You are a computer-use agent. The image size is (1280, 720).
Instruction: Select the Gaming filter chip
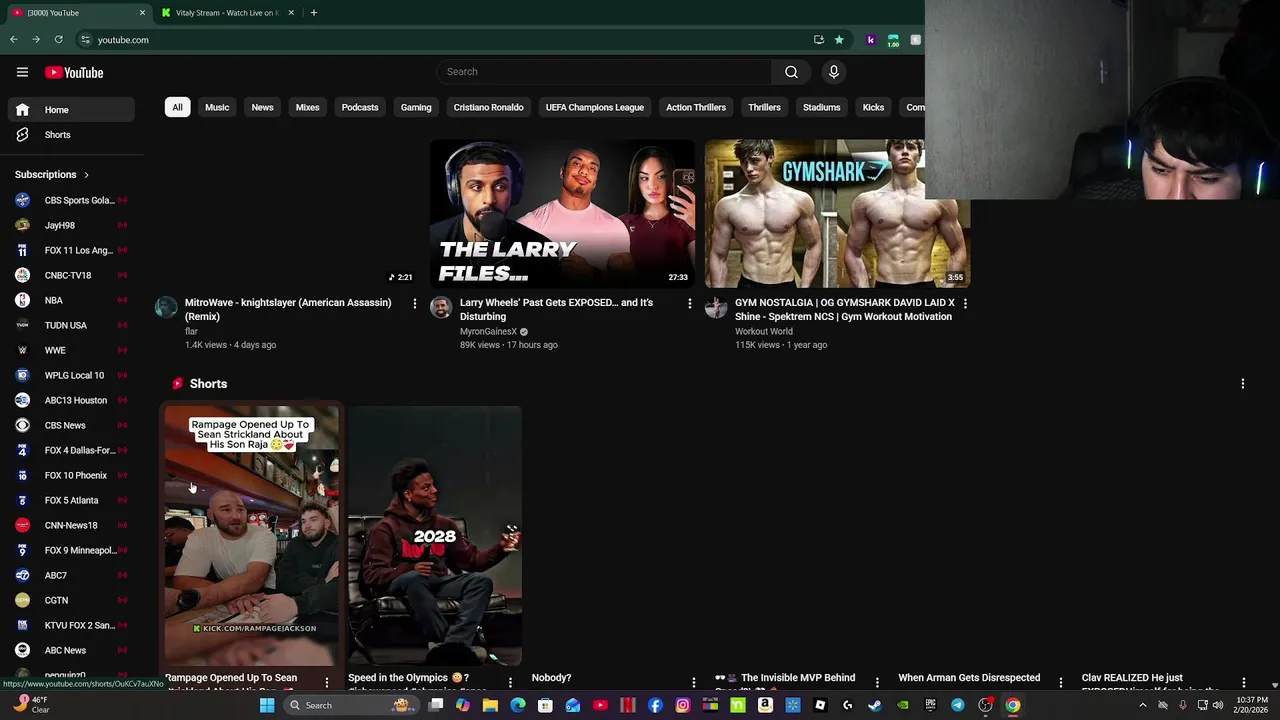[416, 107]
